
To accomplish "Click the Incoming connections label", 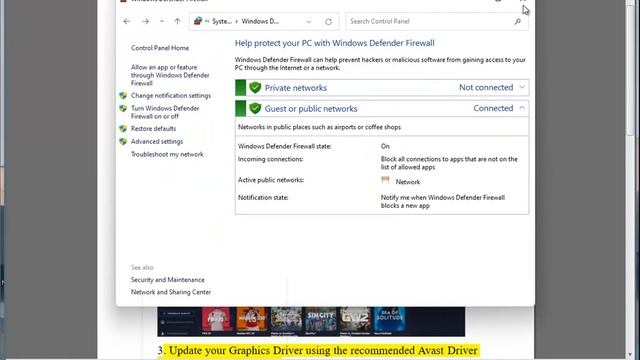I will click(271, 159).
